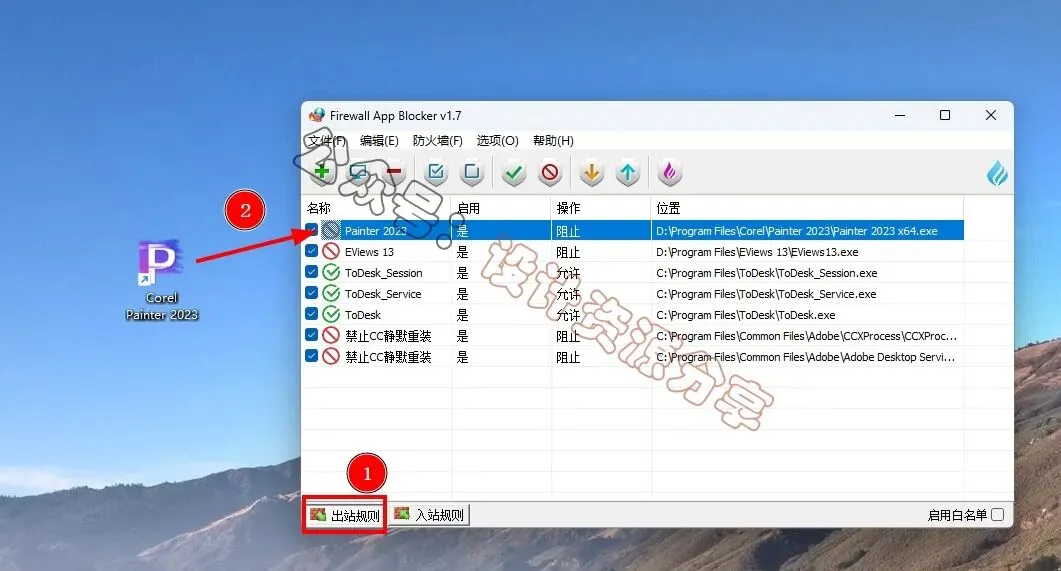This screenshot has width=1061, height=571.
Task: Click the Enable checked-box toolbar icon
Action: click(x=436, y=173)
